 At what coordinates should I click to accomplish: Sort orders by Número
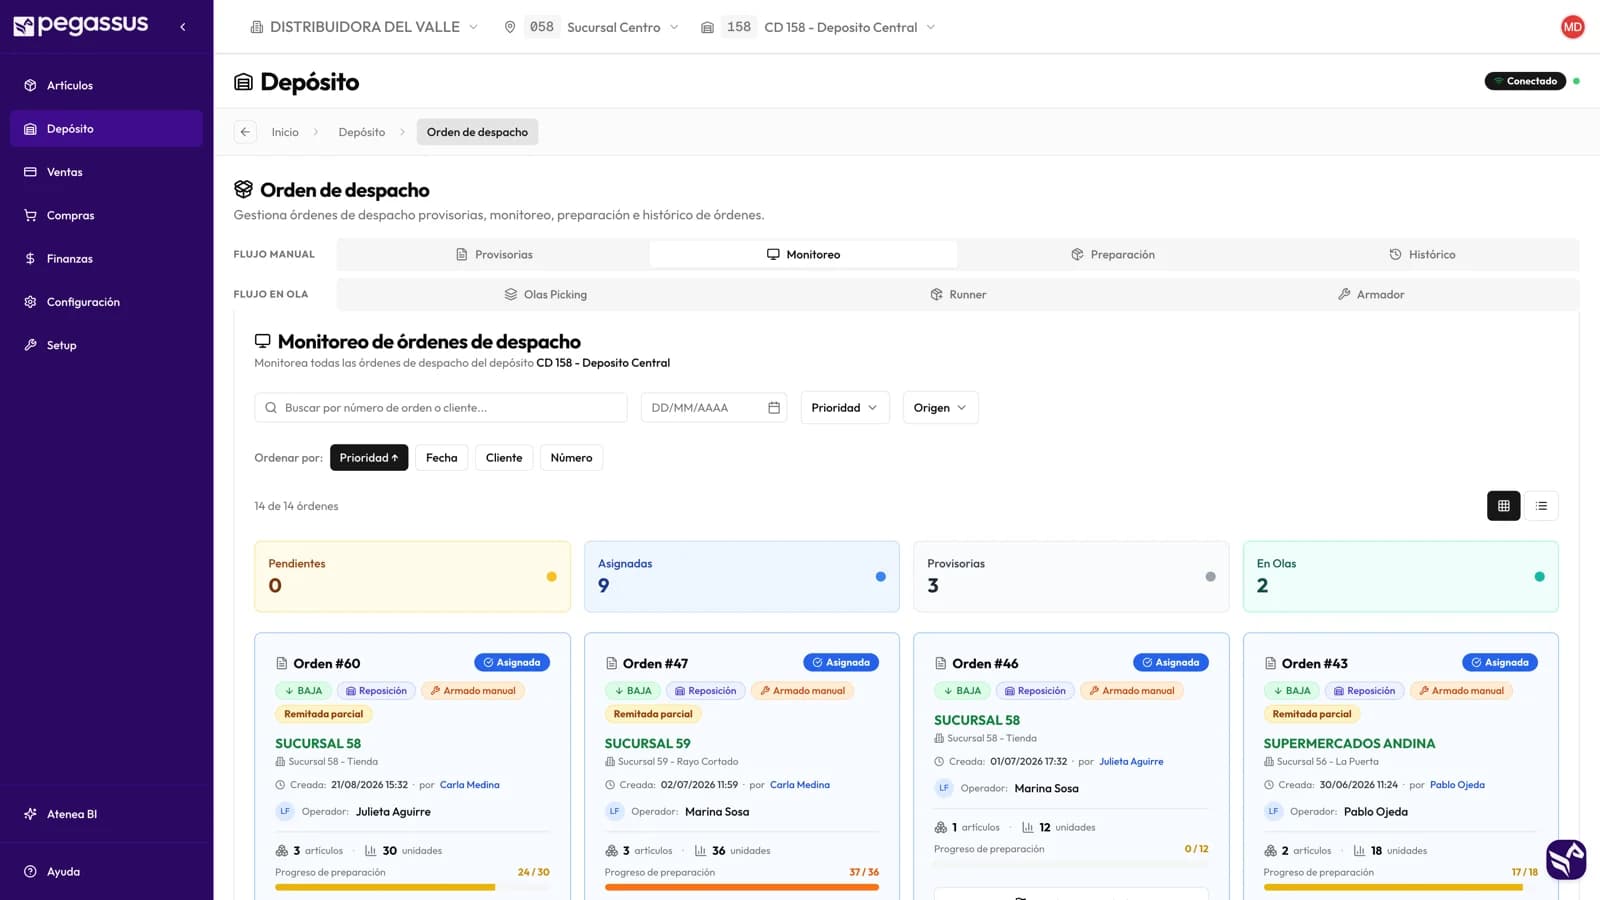tap(571, 458)
